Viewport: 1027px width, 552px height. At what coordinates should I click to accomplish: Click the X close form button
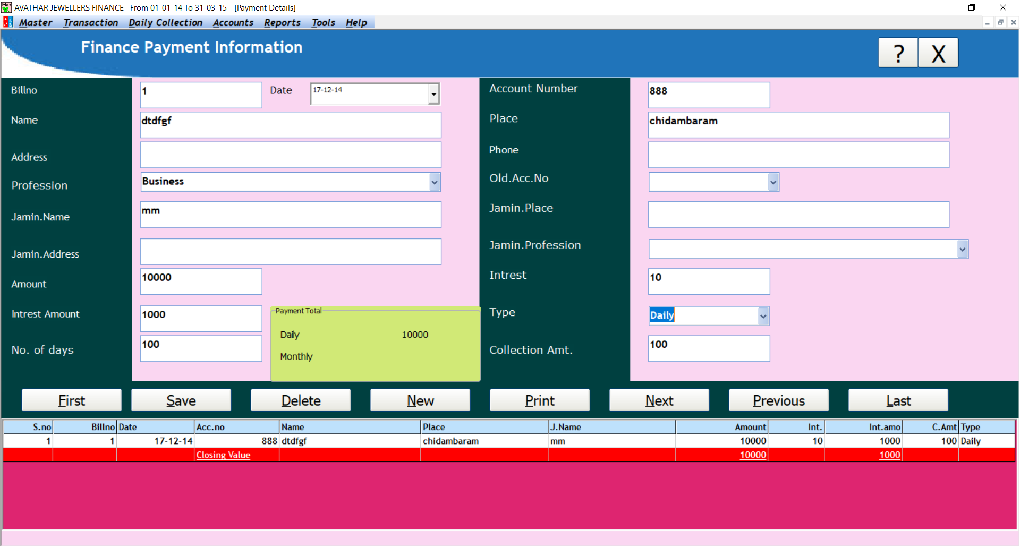pos(938,54)
